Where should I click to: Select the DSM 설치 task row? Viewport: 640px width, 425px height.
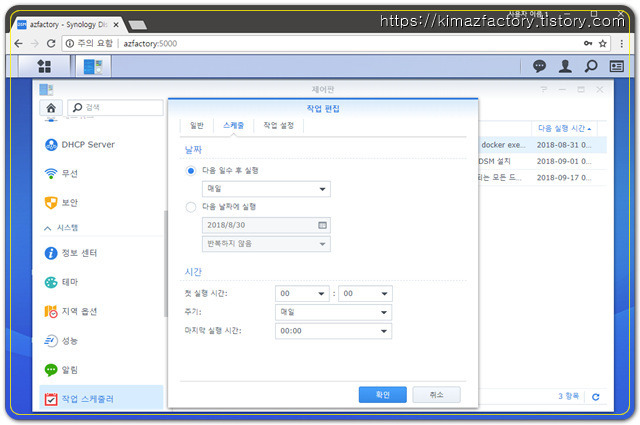click(542, 161)
